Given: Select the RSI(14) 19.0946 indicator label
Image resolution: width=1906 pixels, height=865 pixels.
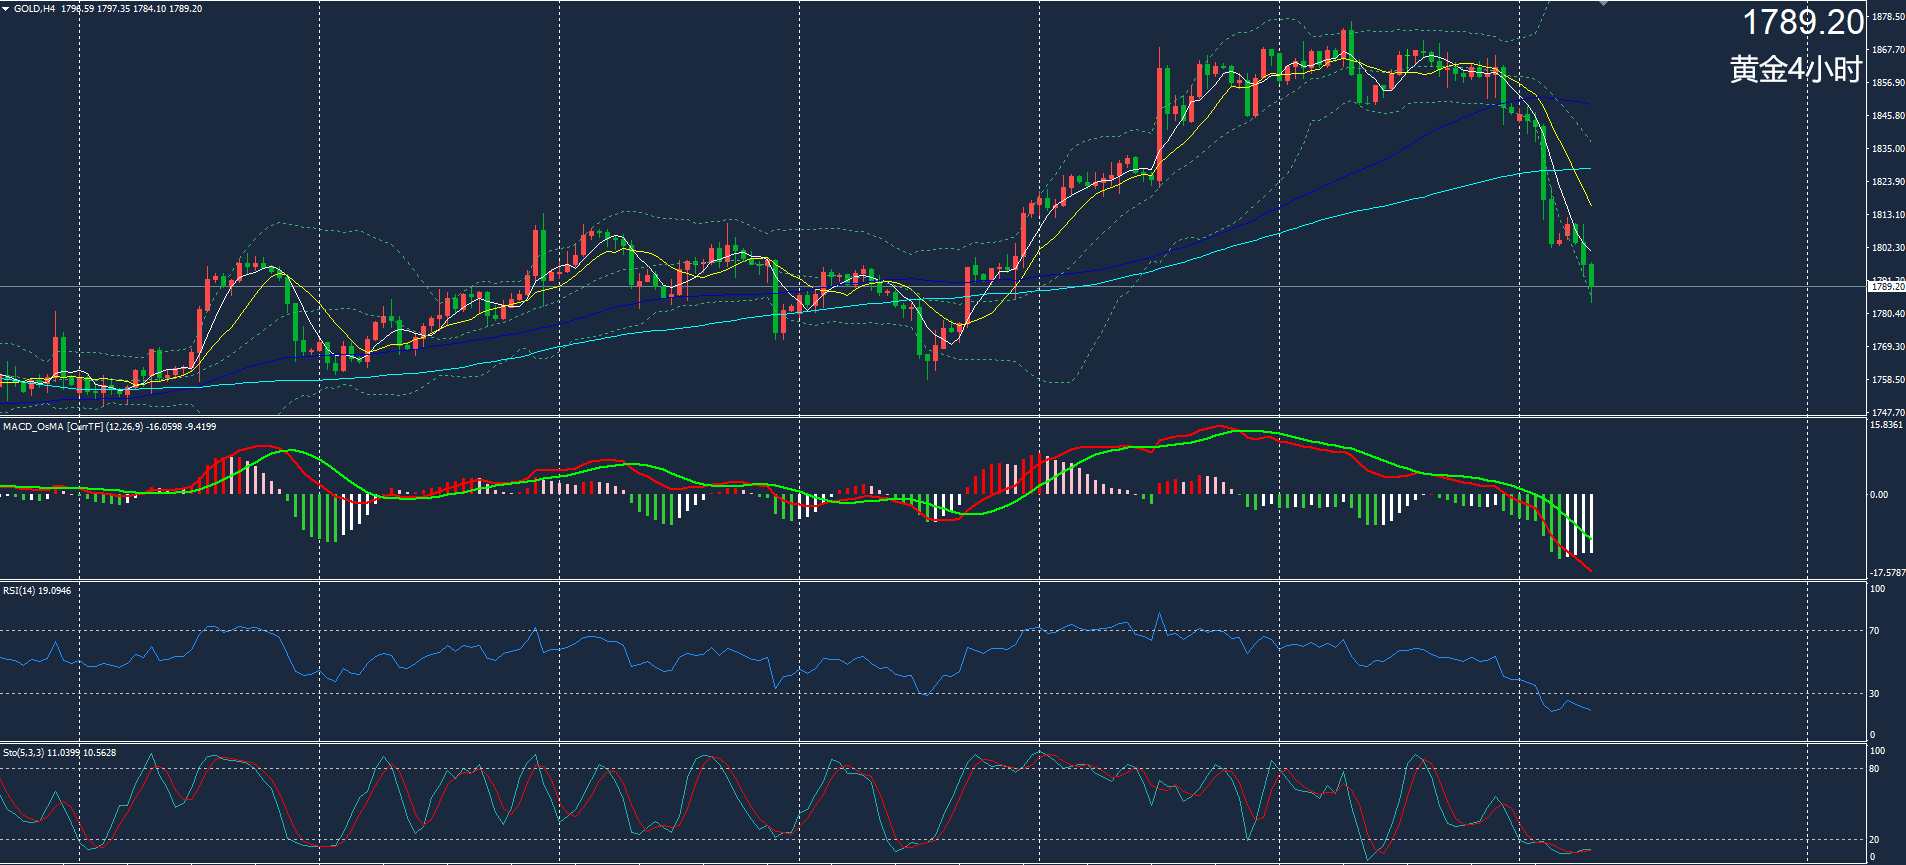Looking at the screenshot, I should [x=37, y=591].
